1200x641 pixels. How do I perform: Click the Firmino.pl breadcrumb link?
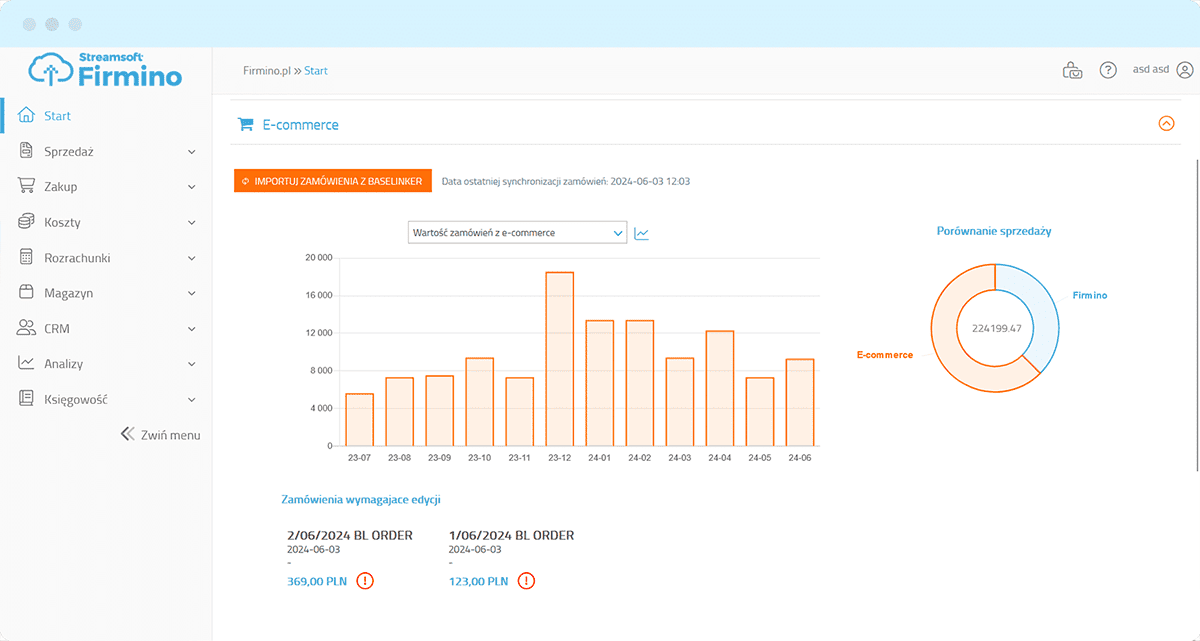click(x=266, y=71)
